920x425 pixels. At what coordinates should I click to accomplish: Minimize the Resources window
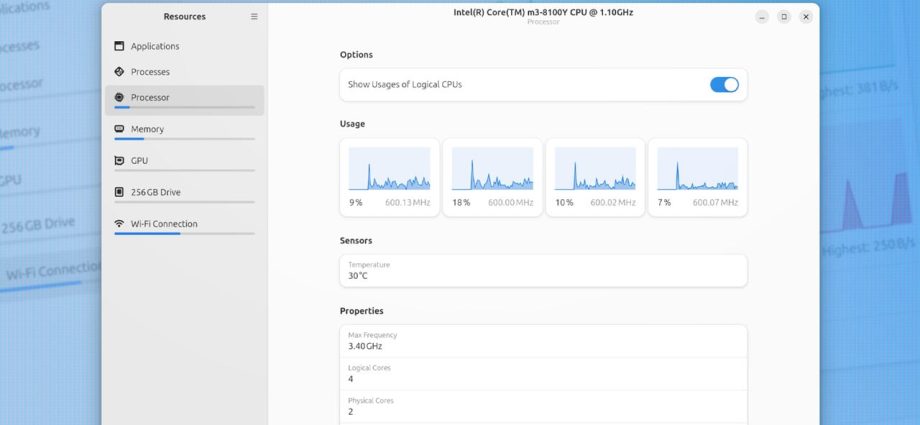click(x=762, y=17)
